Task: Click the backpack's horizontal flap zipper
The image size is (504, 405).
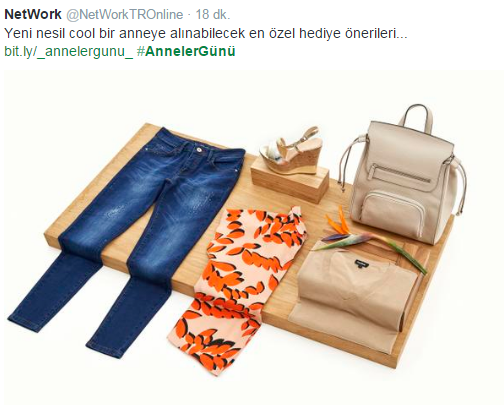Action: click(402, 173)
